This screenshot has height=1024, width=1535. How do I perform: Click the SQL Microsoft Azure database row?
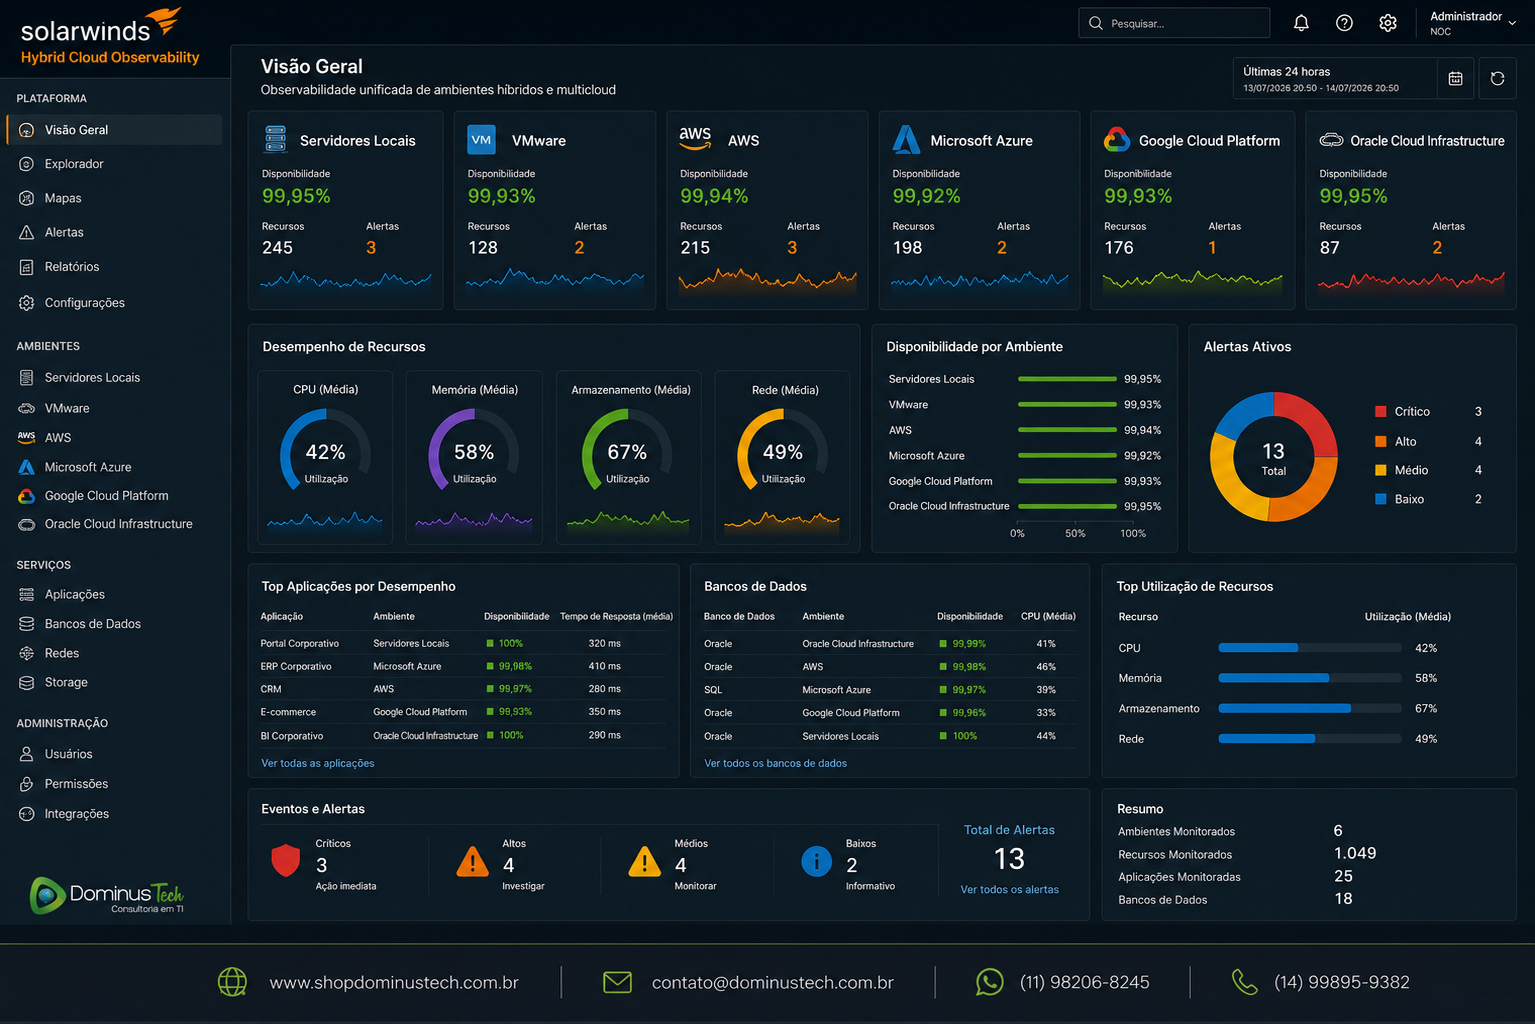tap(890, 690)
